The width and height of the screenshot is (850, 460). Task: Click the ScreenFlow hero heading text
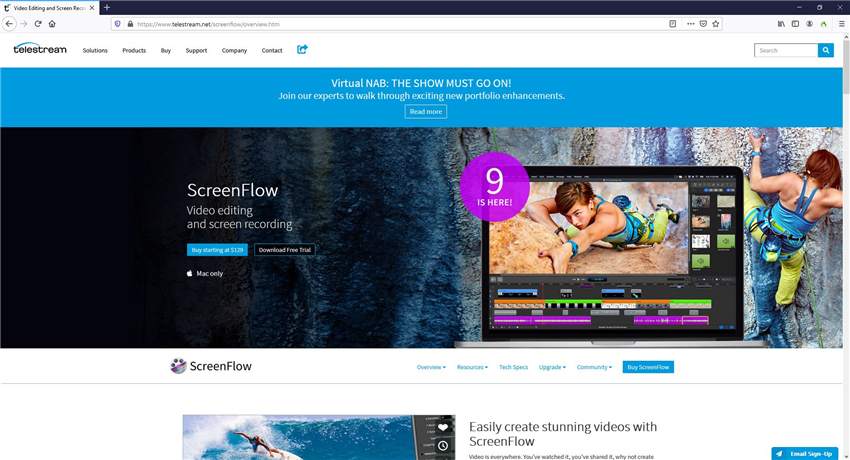click(x=233, y=190)
